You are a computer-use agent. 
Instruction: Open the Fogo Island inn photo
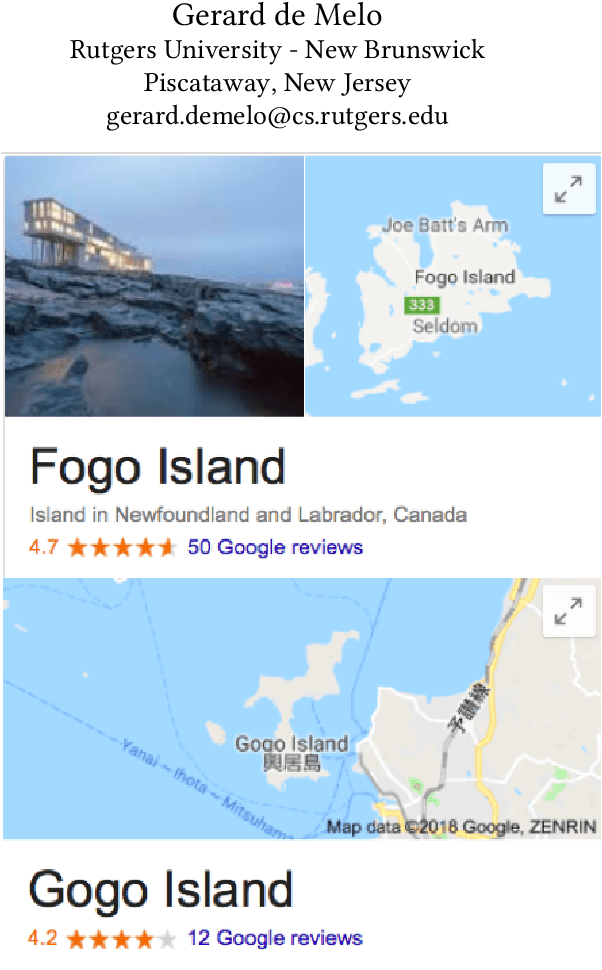click(x=154, y=286)
